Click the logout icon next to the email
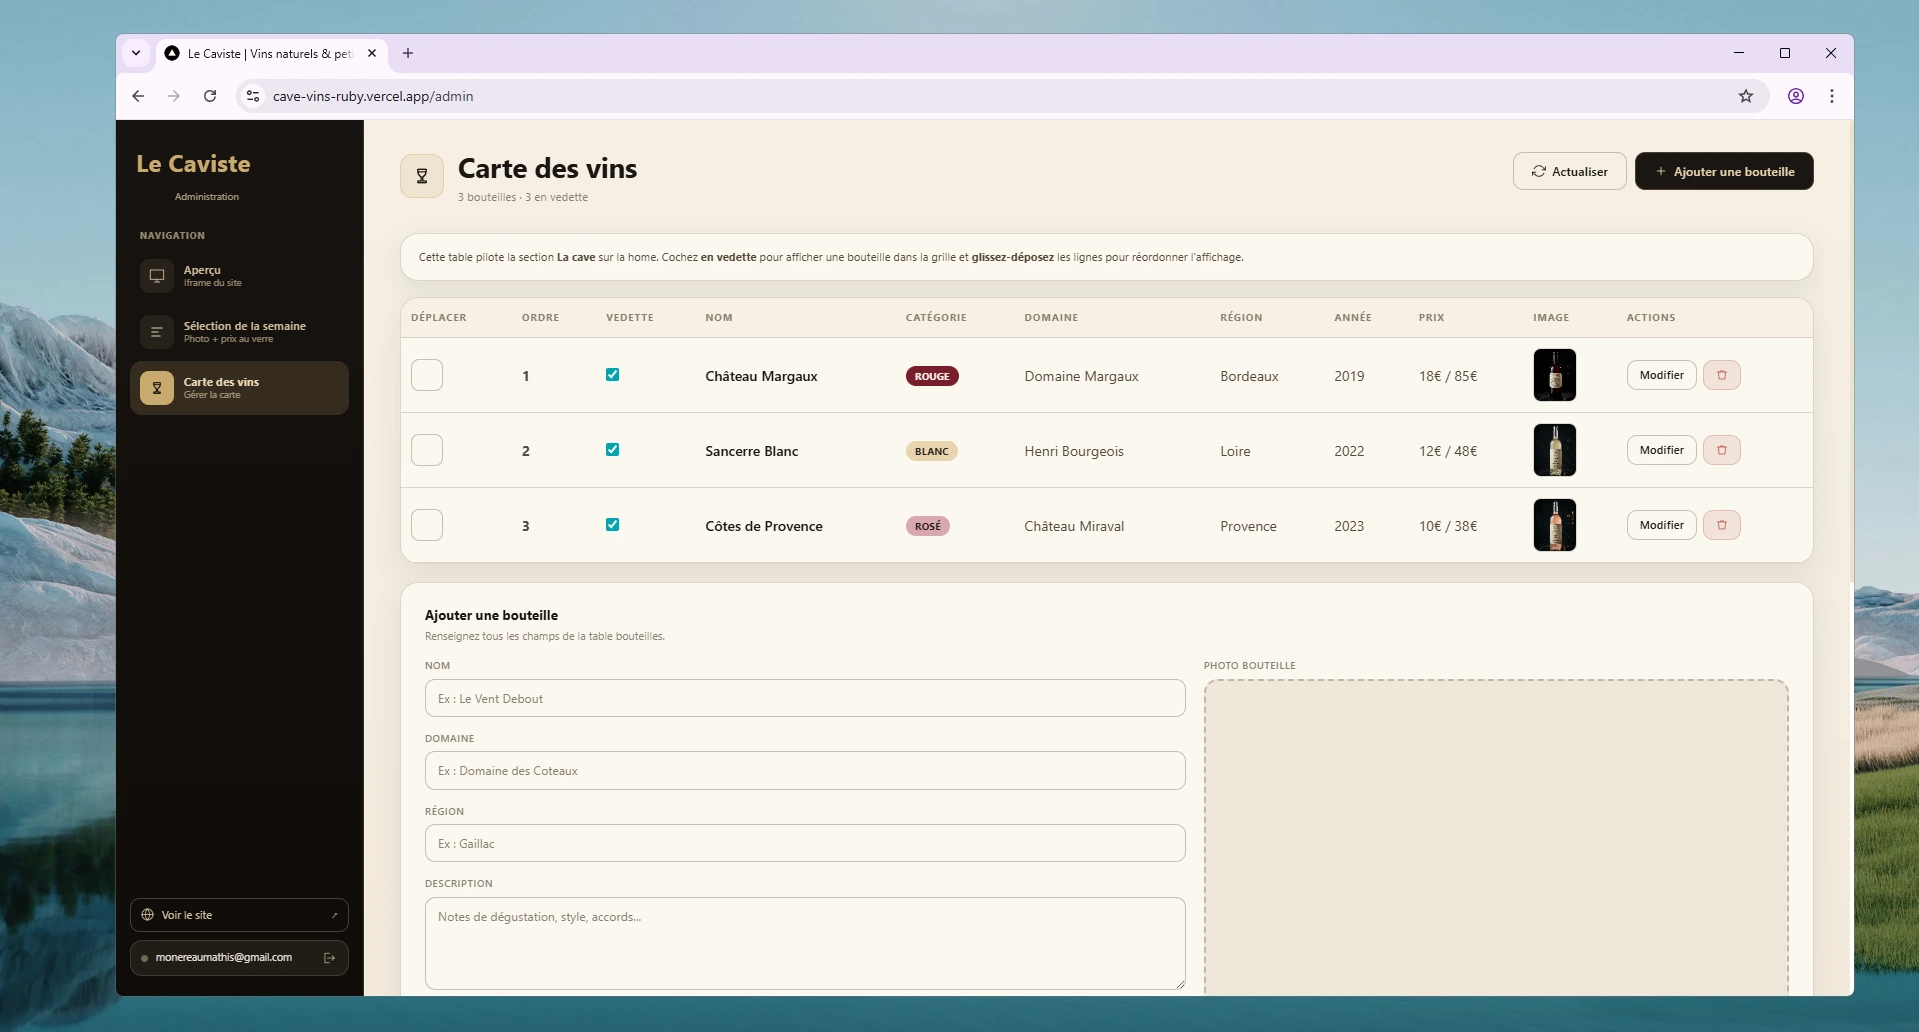This screenshot has height=1032, width=1919. 330,957
